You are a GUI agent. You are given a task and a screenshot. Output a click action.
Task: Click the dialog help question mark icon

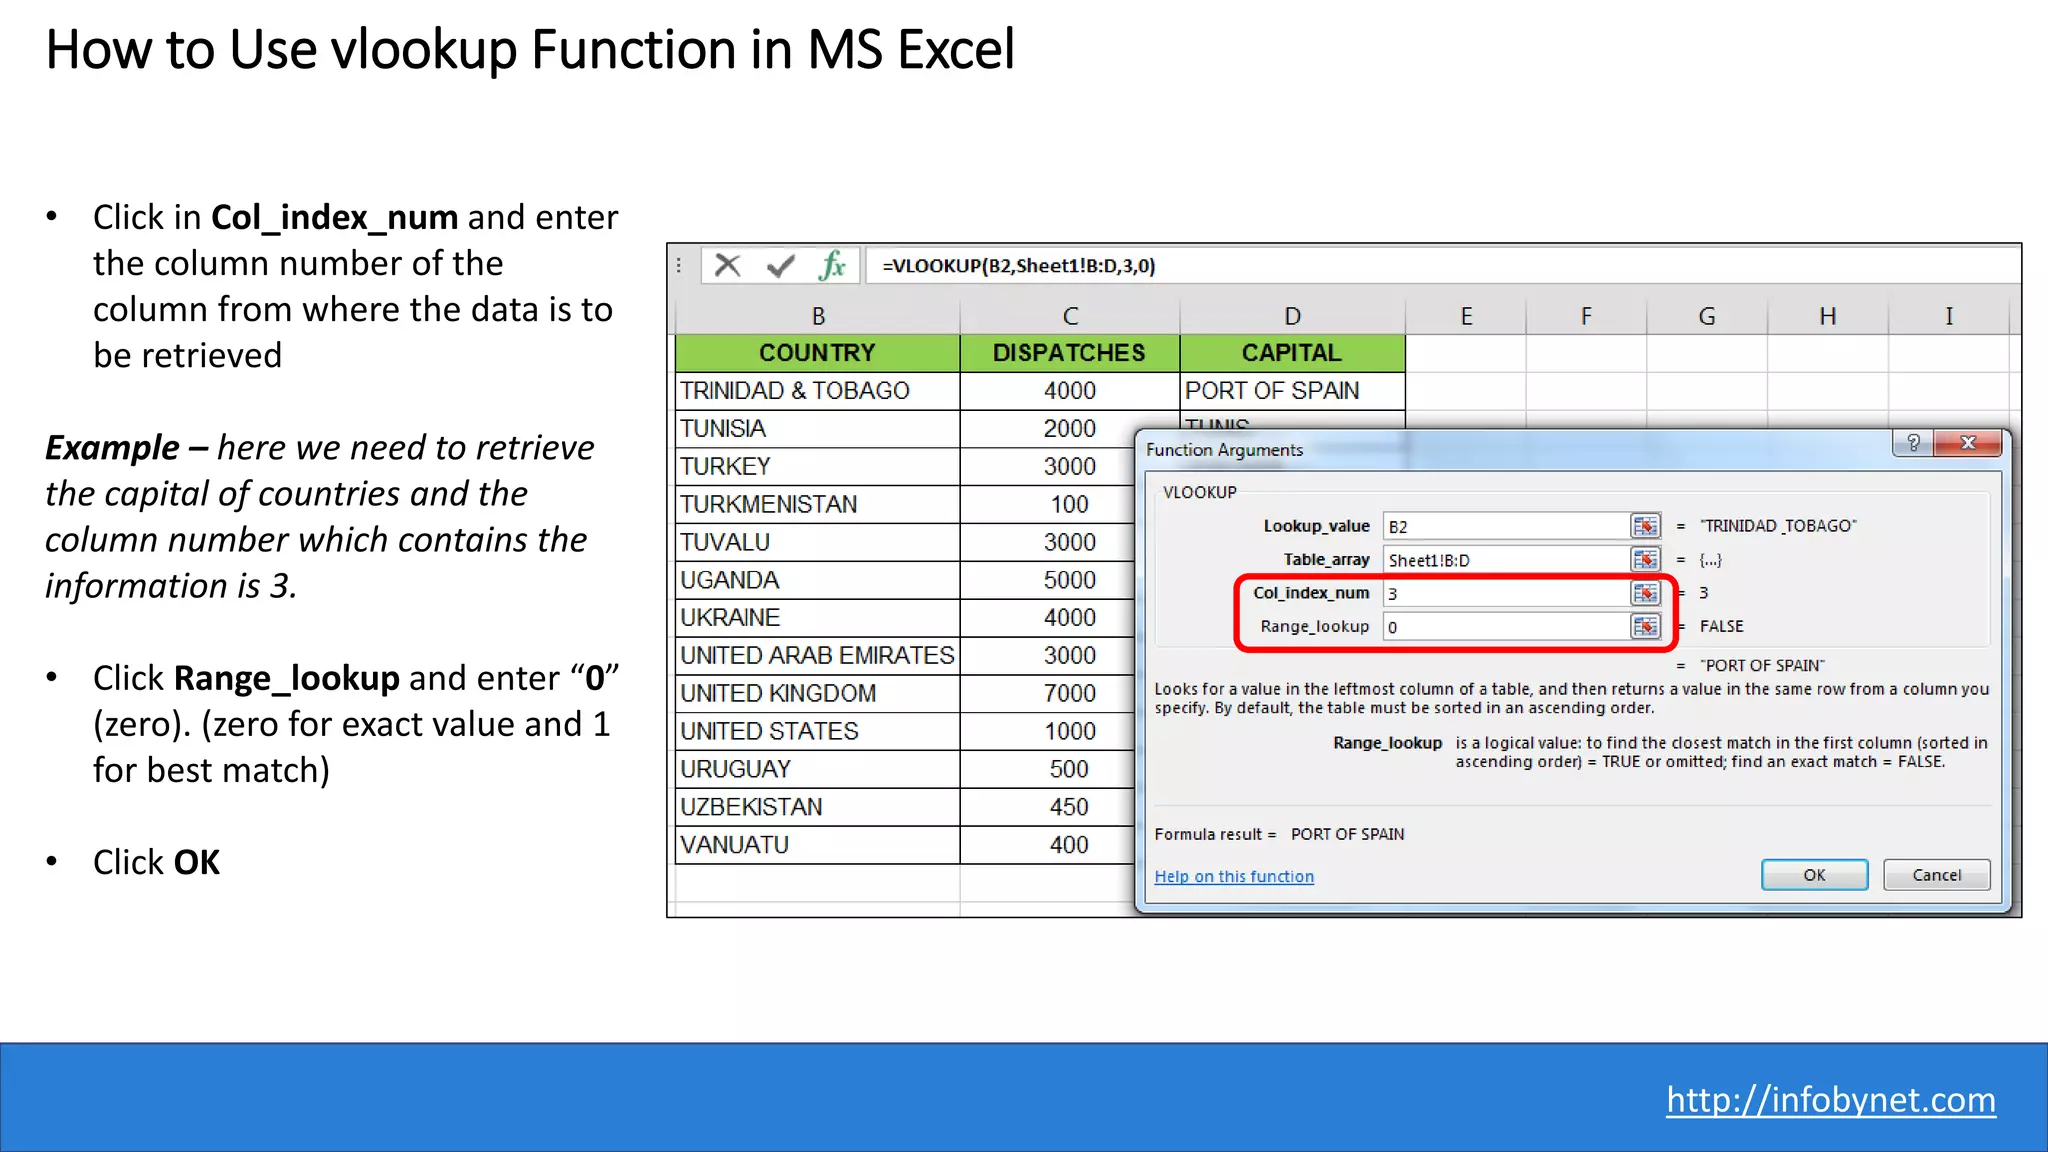pos(1913,443)
